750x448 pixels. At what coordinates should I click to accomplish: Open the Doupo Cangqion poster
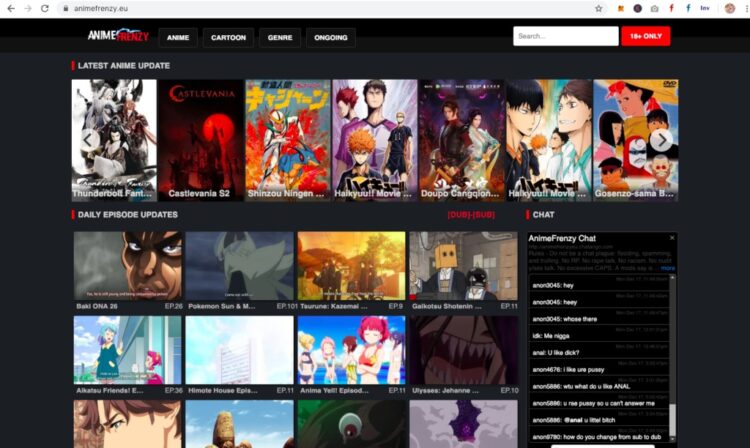click(462, 140)
